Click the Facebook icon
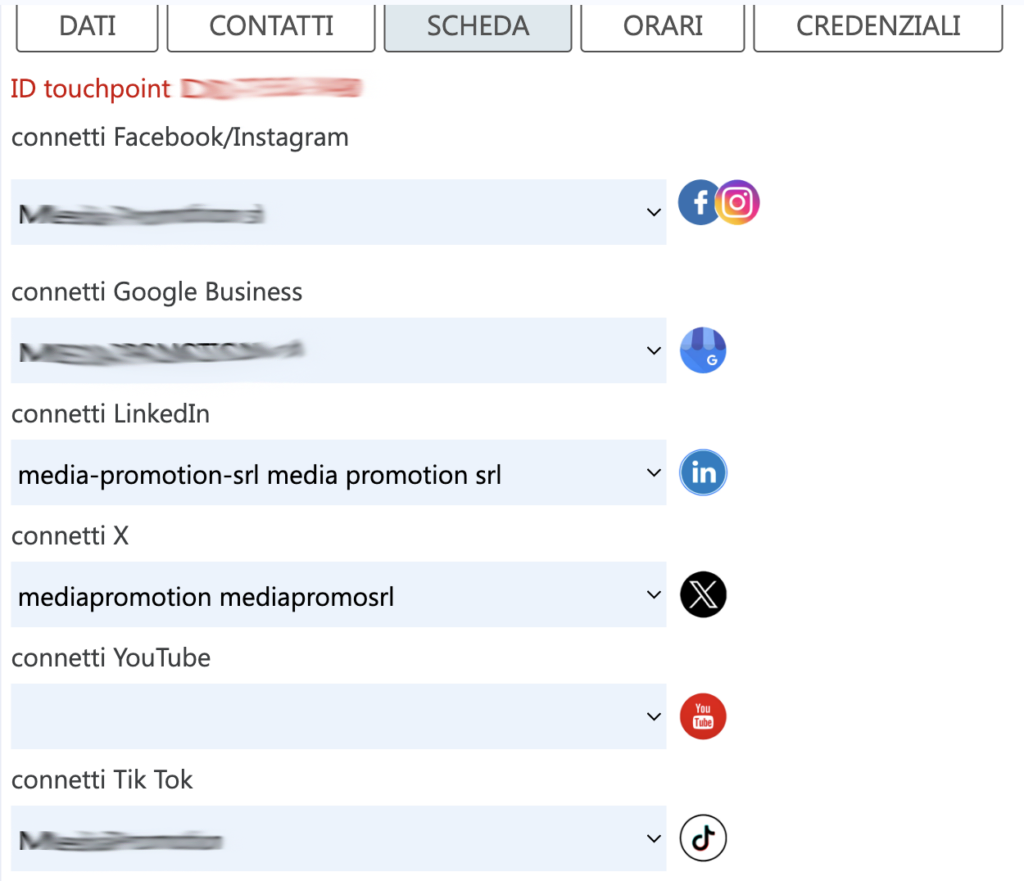Image resolution: width=1024 pixels, height=881 pixels. [696, 202]
